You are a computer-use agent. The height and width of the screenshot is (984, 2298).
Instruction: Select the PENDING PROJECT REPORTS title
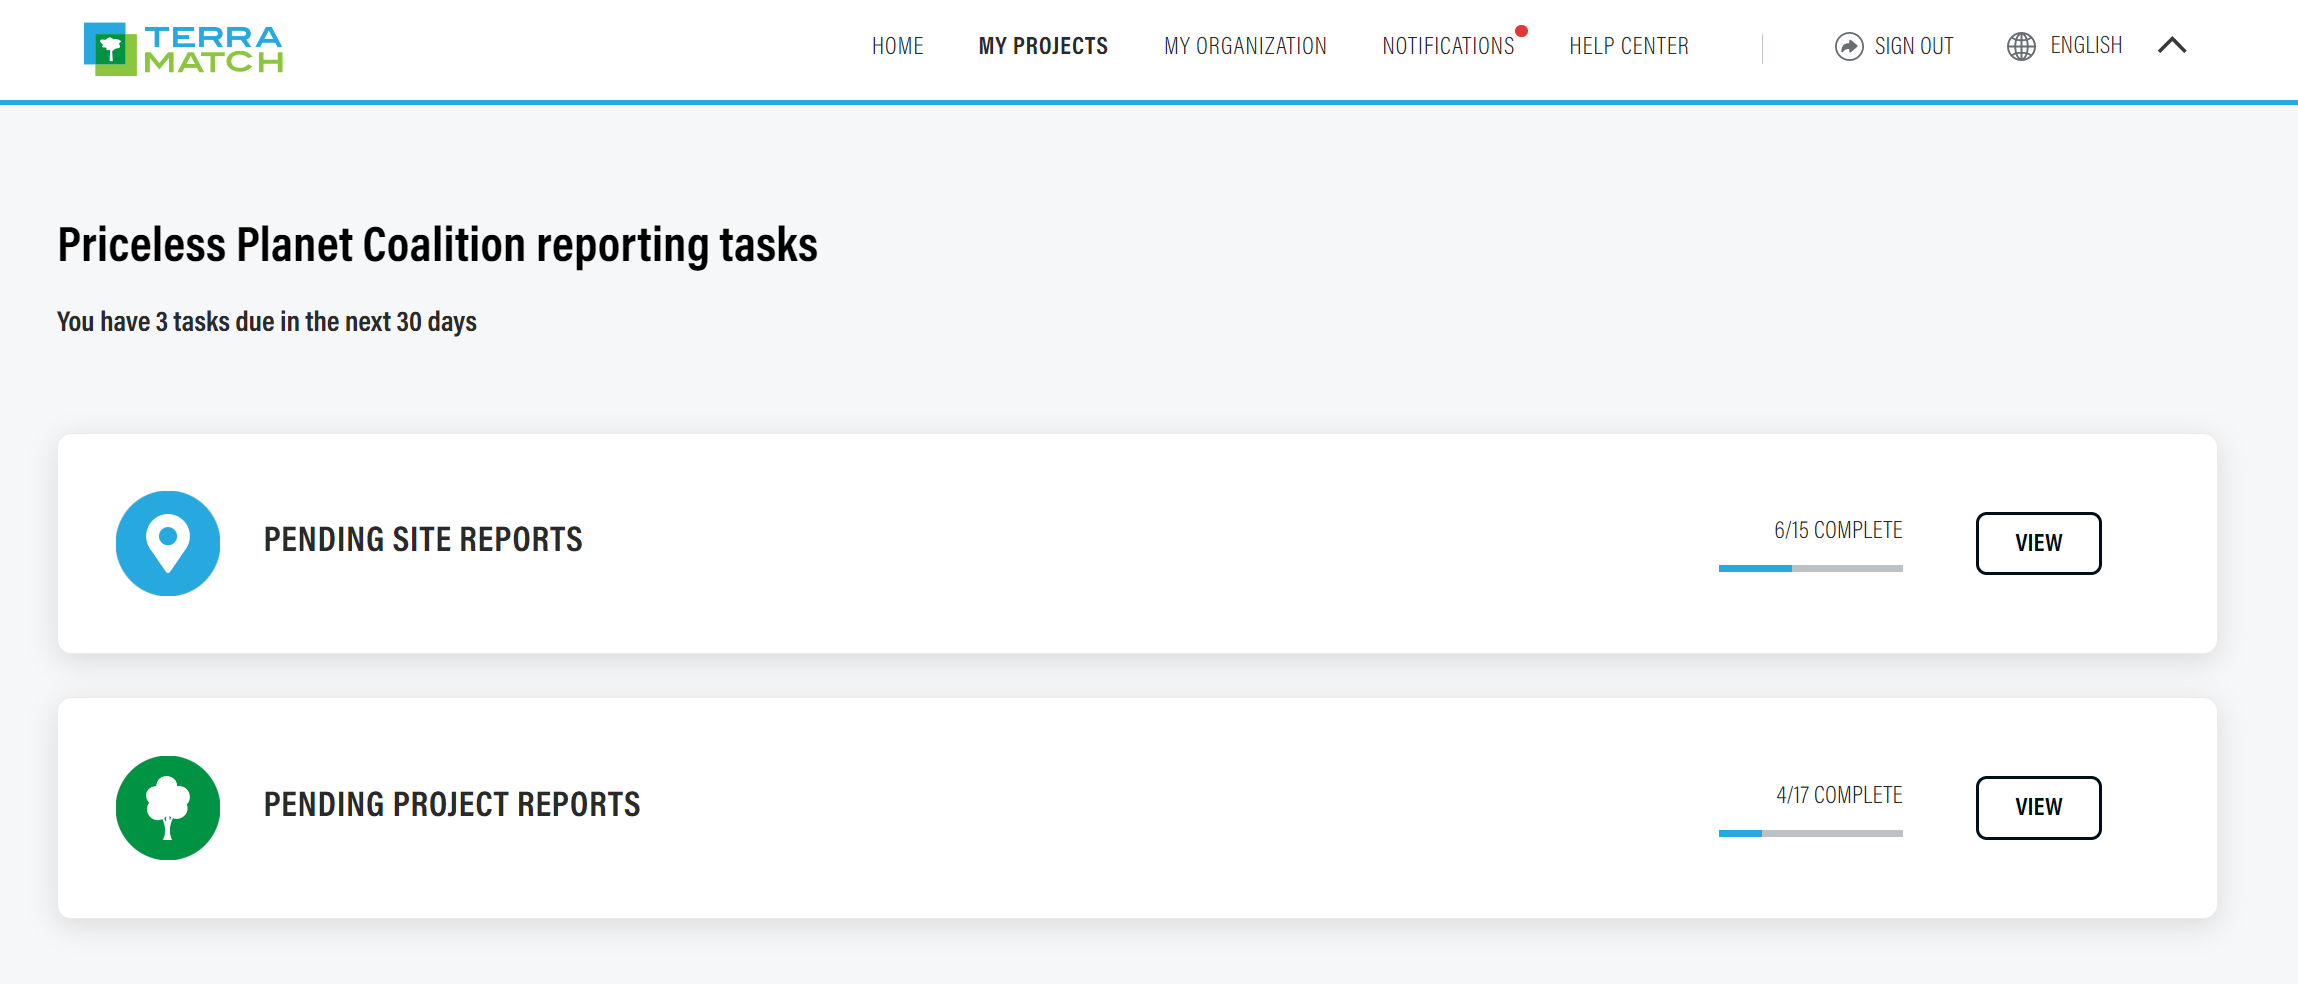[452, 805]
